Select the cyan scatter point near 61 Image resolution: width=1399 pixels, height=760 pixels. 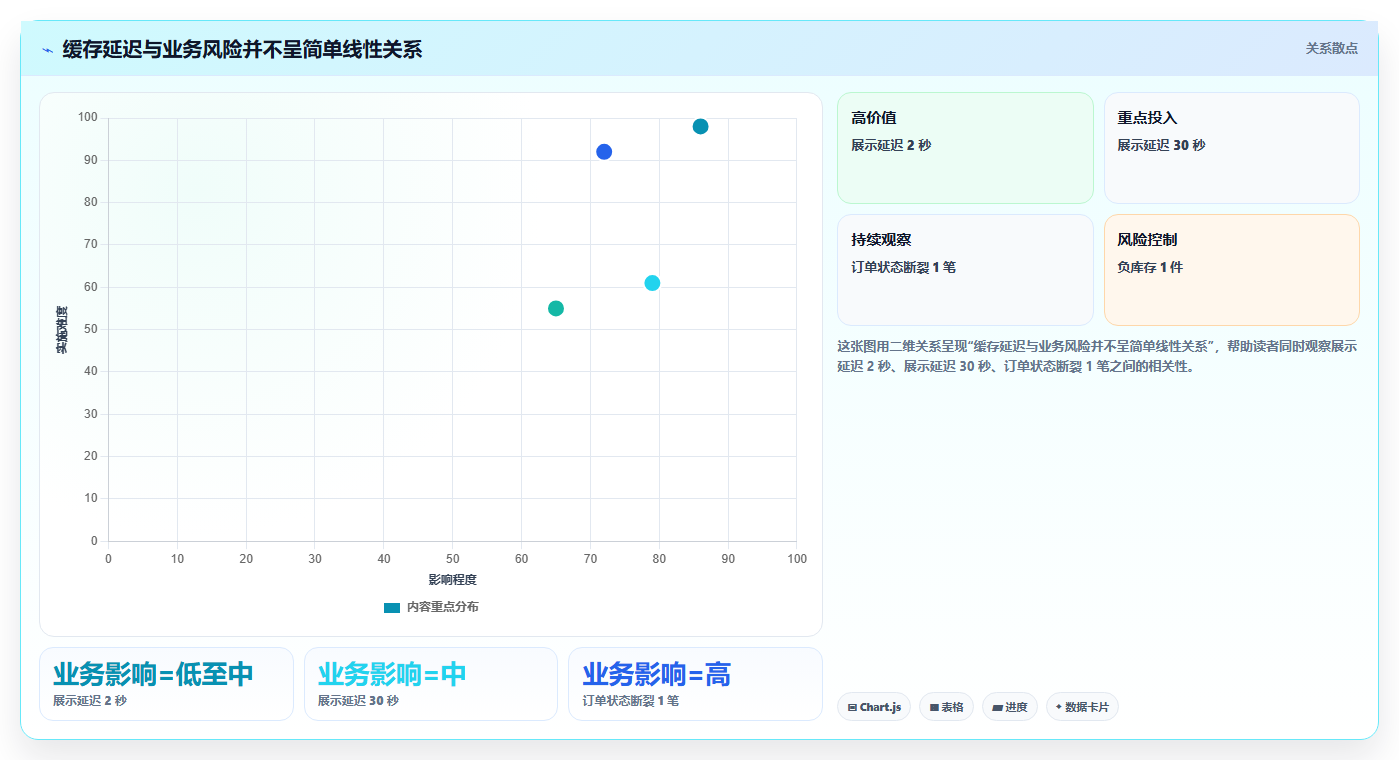pyautogui.click(x=652, y=283)
